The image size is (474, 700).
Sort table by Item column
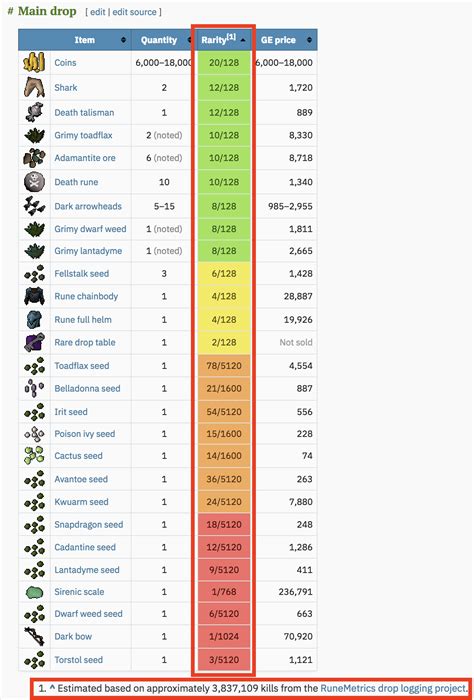tap(123, 40)
